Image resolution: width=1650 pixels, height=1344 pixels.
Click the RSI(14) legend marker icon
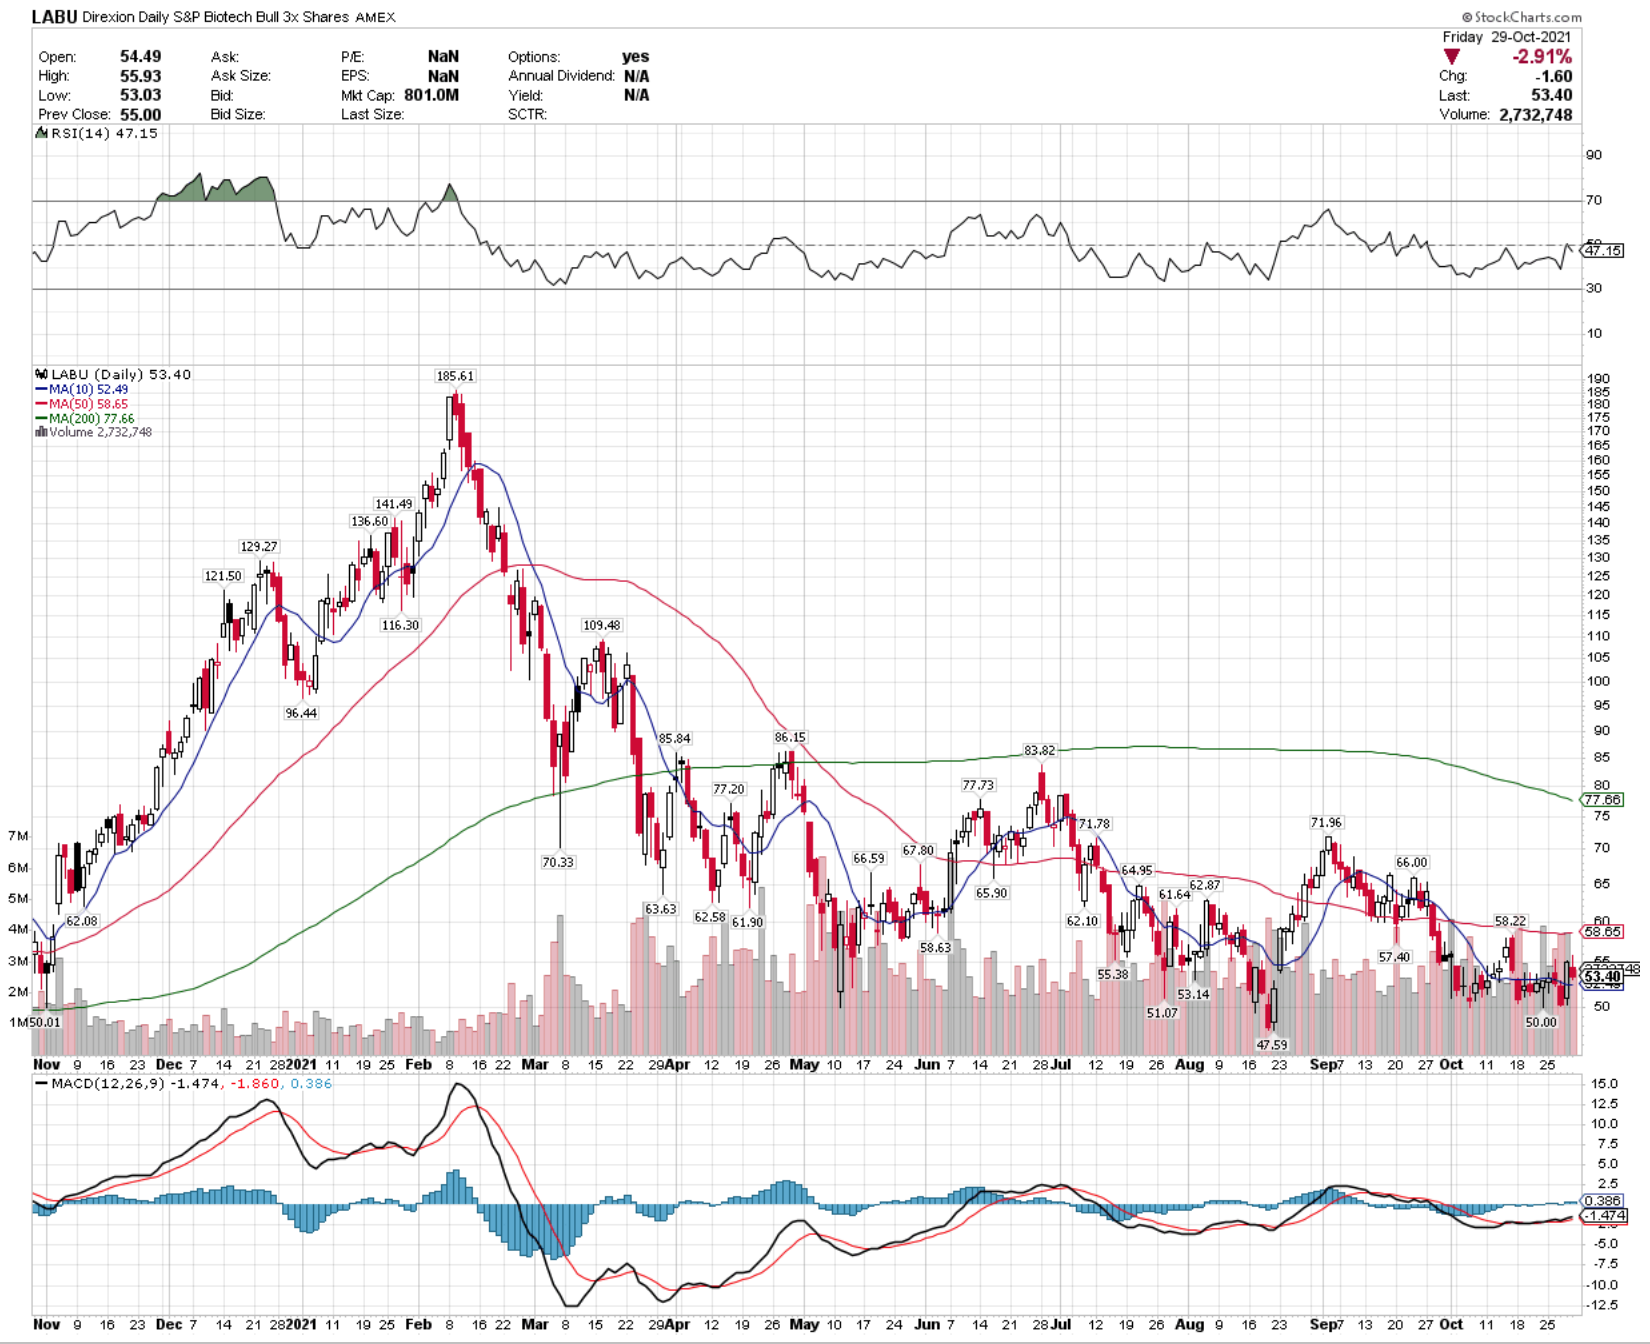(41, 133)
